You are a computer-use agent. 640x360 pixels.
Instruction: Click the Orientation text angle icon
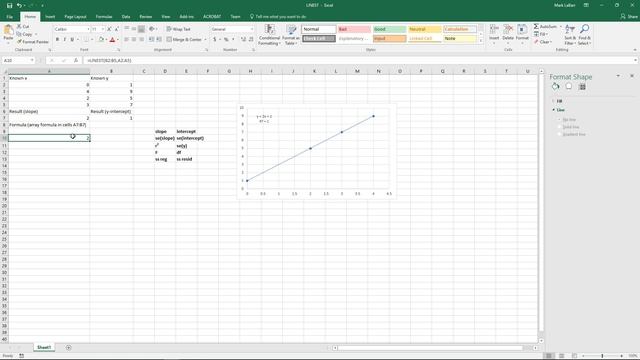pyautogui.click(x=152, y=29)
